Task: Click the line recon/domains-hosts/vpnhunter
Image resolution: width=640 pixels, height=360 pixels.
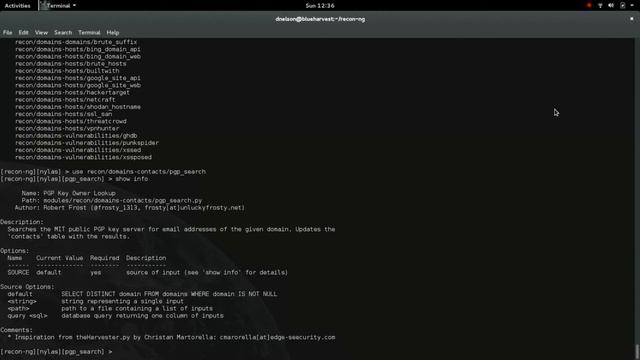Action: click(x=67, y=129)
